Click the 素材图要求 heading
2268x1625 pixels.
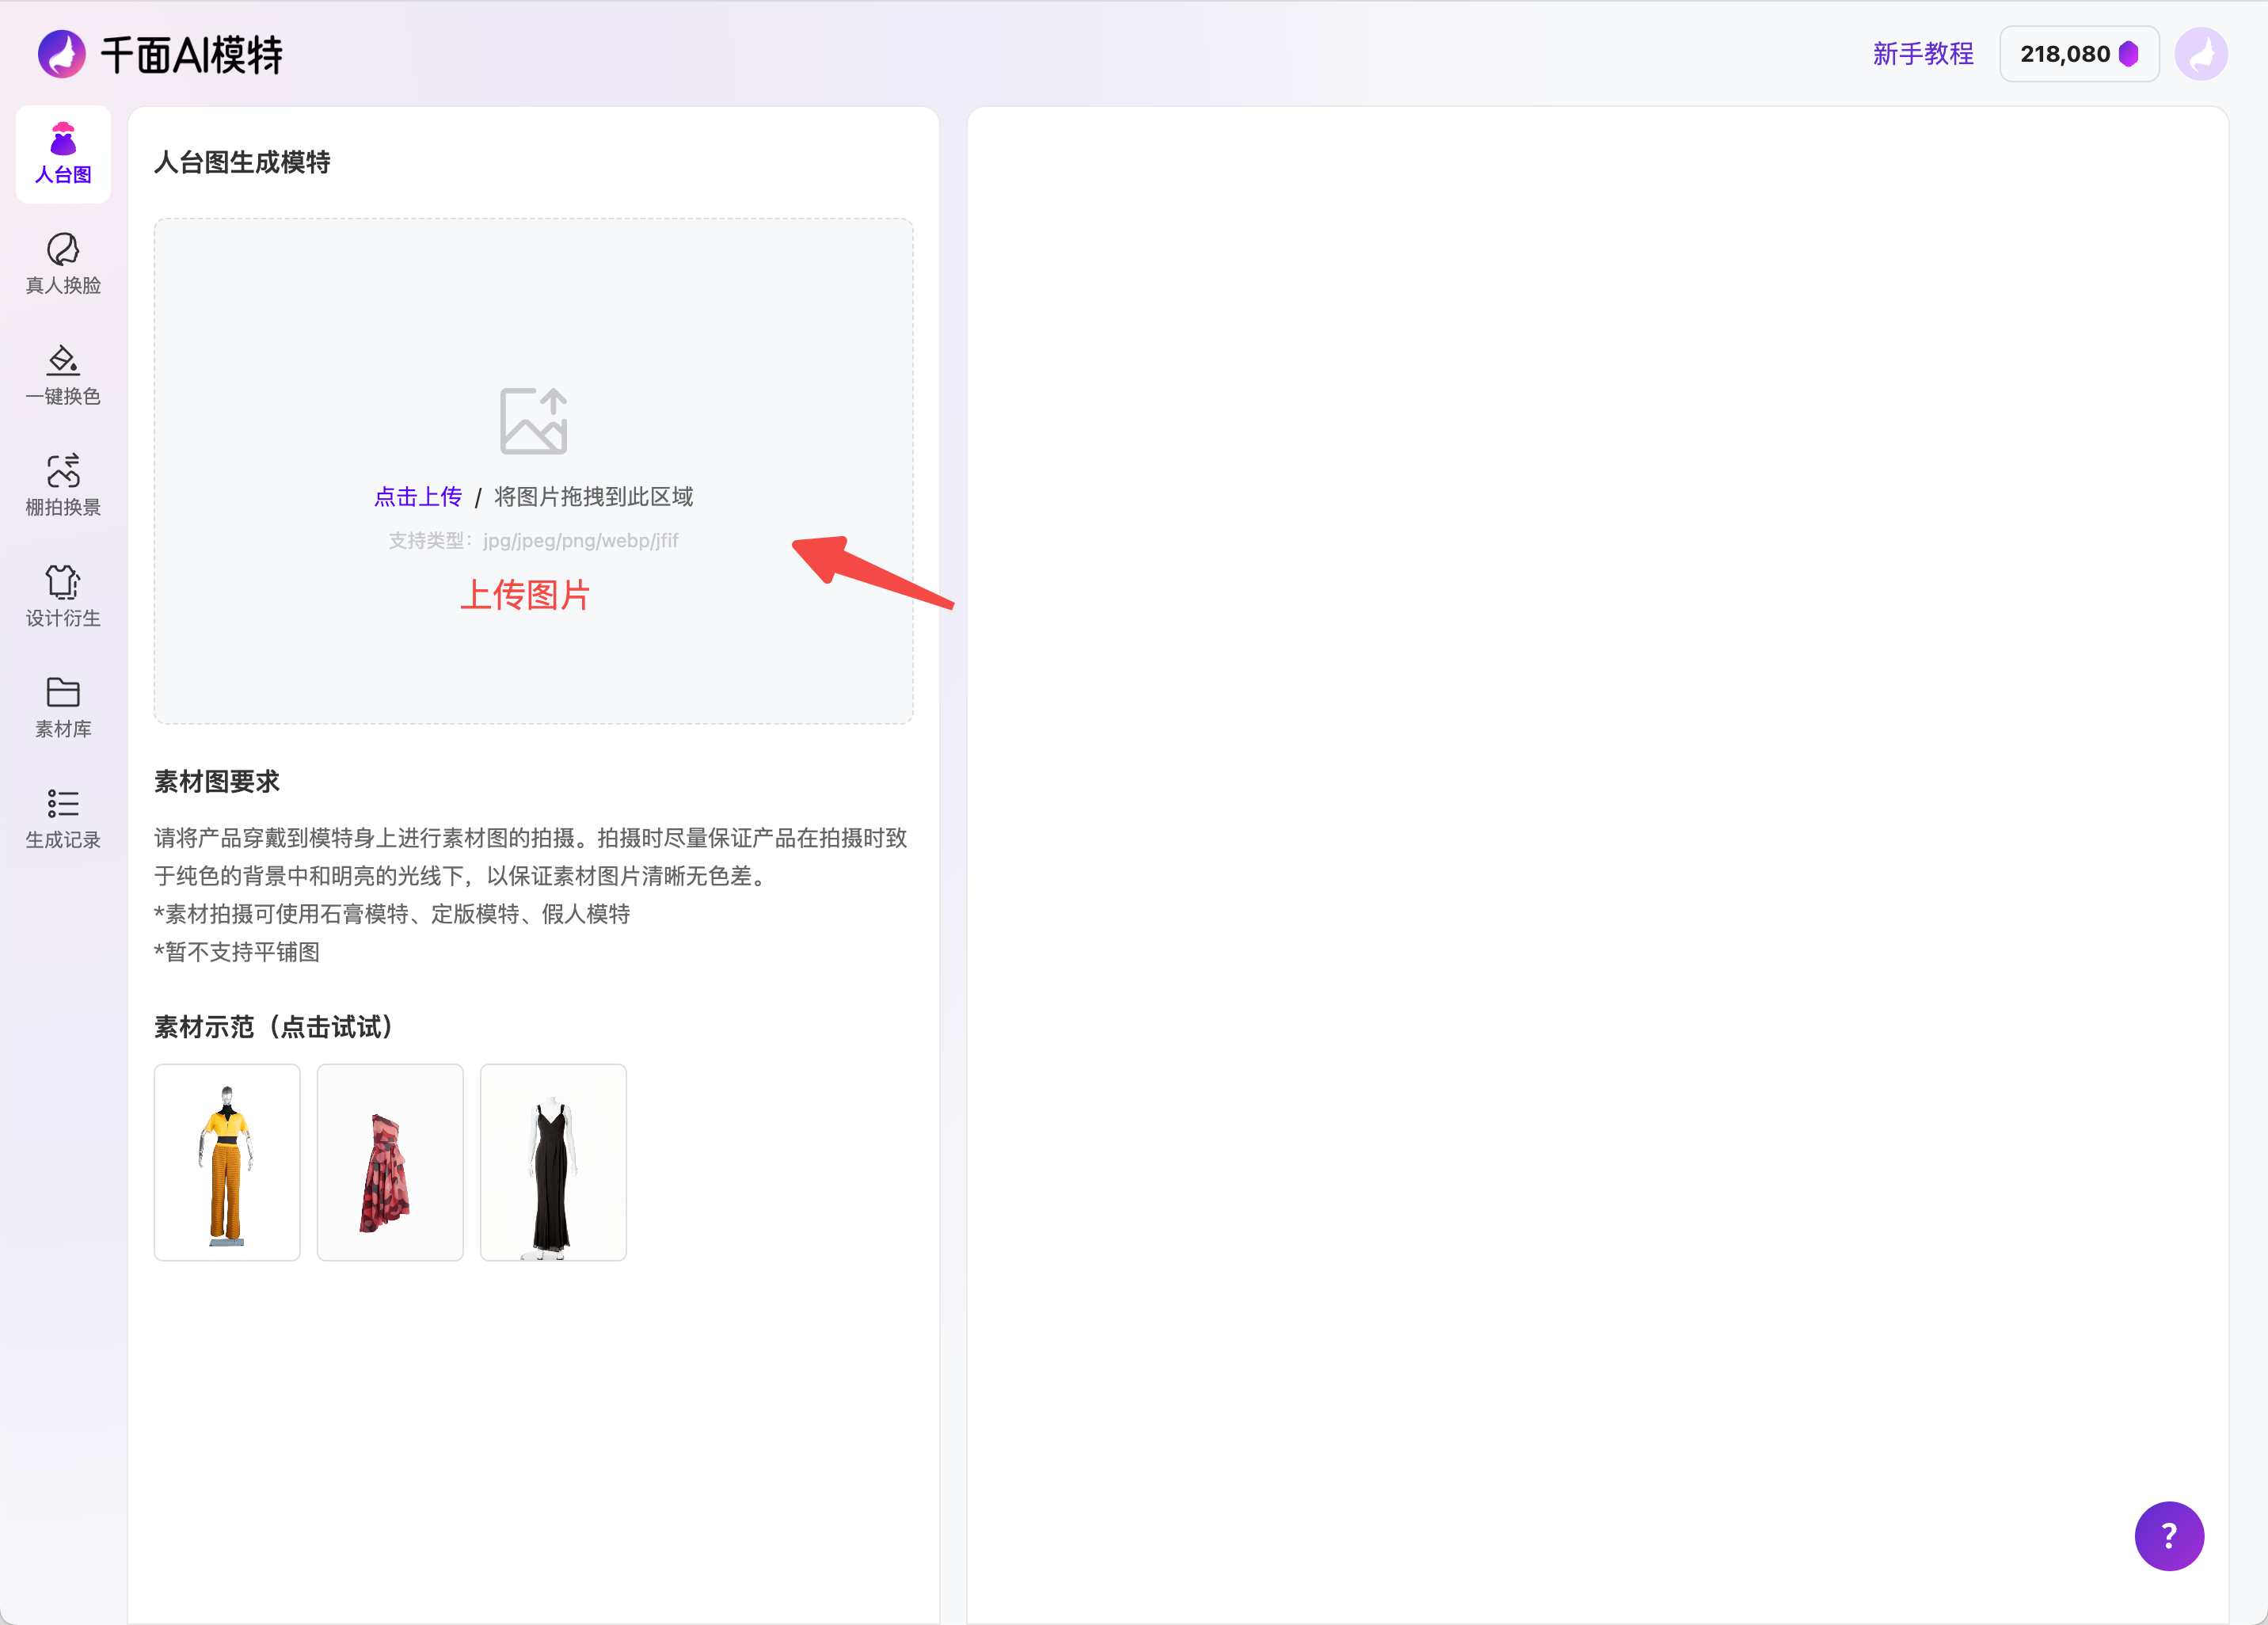click(x=217, y=781)
